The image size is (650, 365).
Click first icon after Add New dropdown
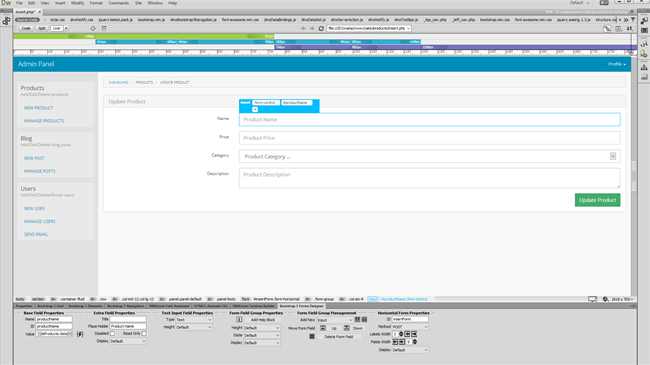tap(357, 320)
